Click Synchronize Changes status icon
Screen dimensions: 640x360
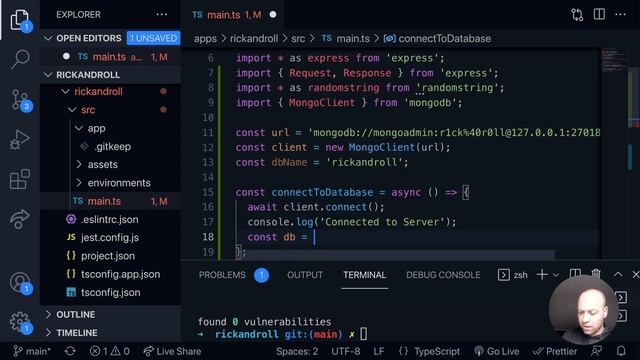[x=70, y=351]
